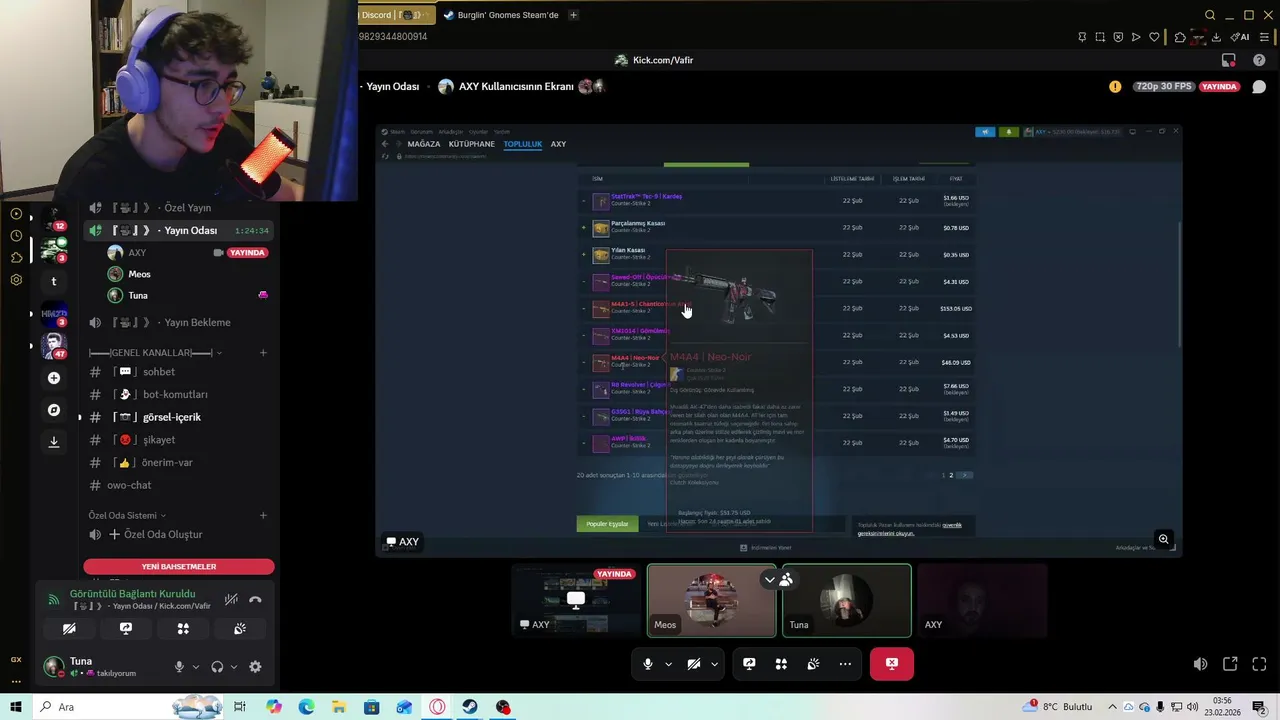
Task: Turn on camera in call controls bar
Action: click(x=694, y=664)
